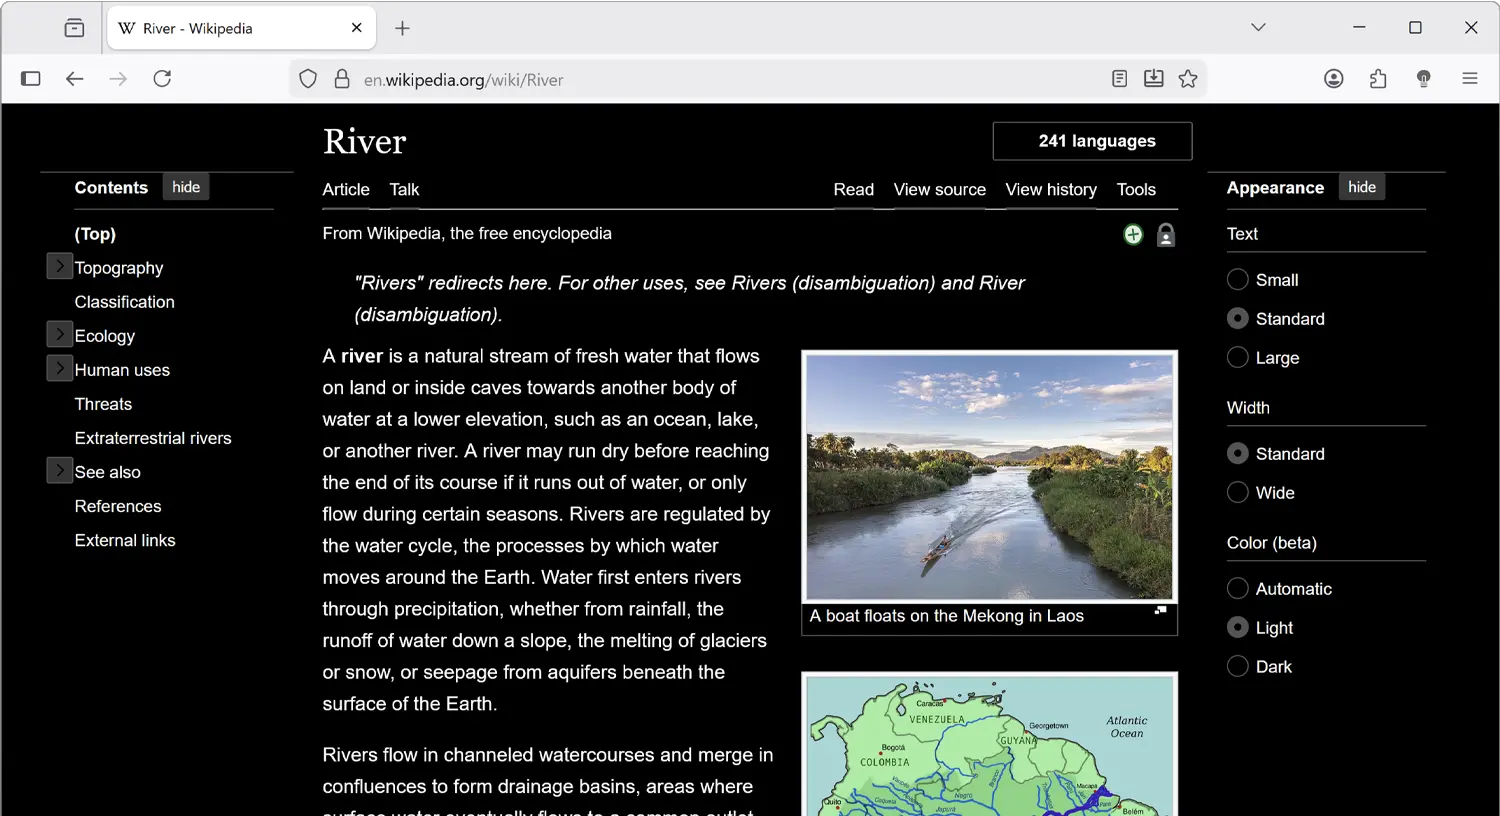The height and width of the screenshot is (816, 1500).
Task: Open the Firefox account icon
Action: (1334, 78)
